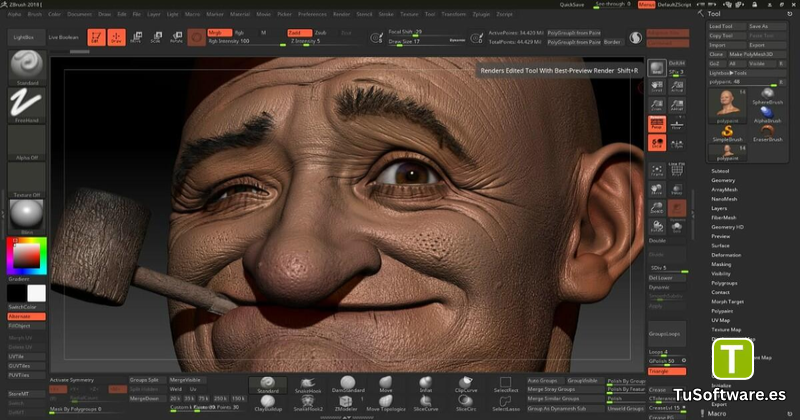Select the Move Topological brush
Screen dimensions: 800x420
[386, 404]
